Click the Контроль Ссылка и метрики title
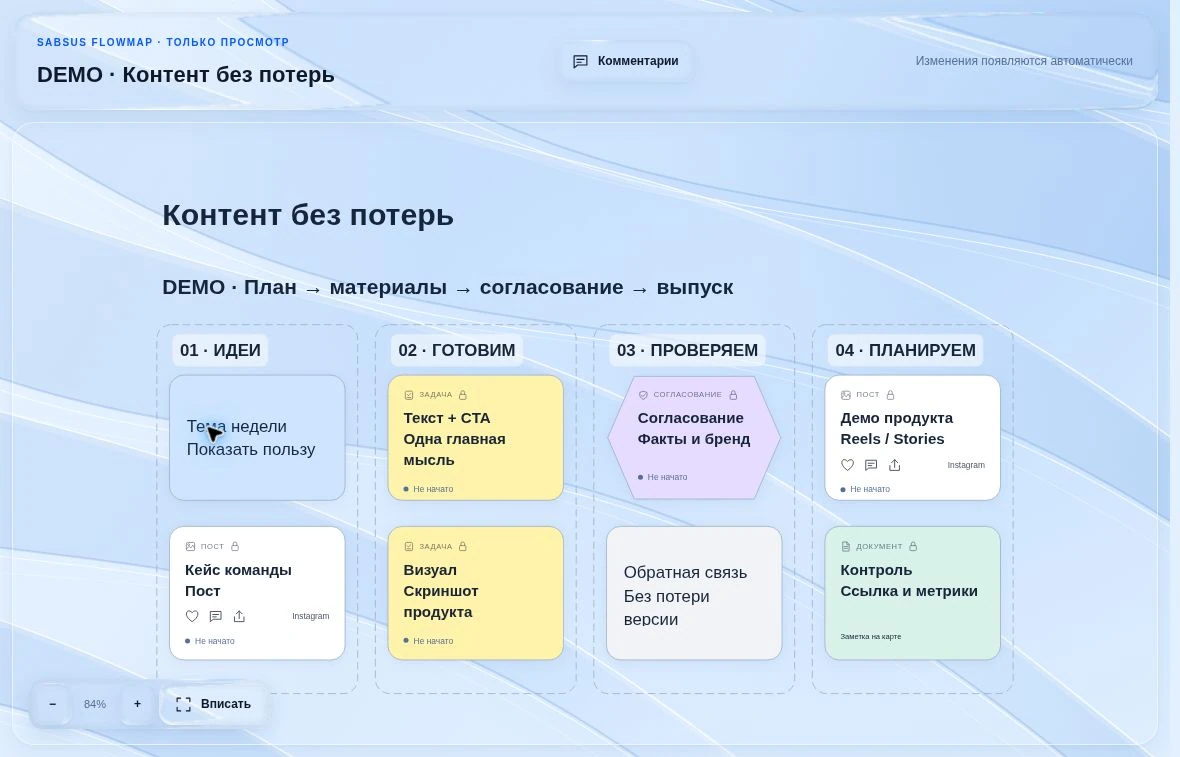Viewport: 1180px width, 757px height. pyautogui.click(x=909, y=580)
